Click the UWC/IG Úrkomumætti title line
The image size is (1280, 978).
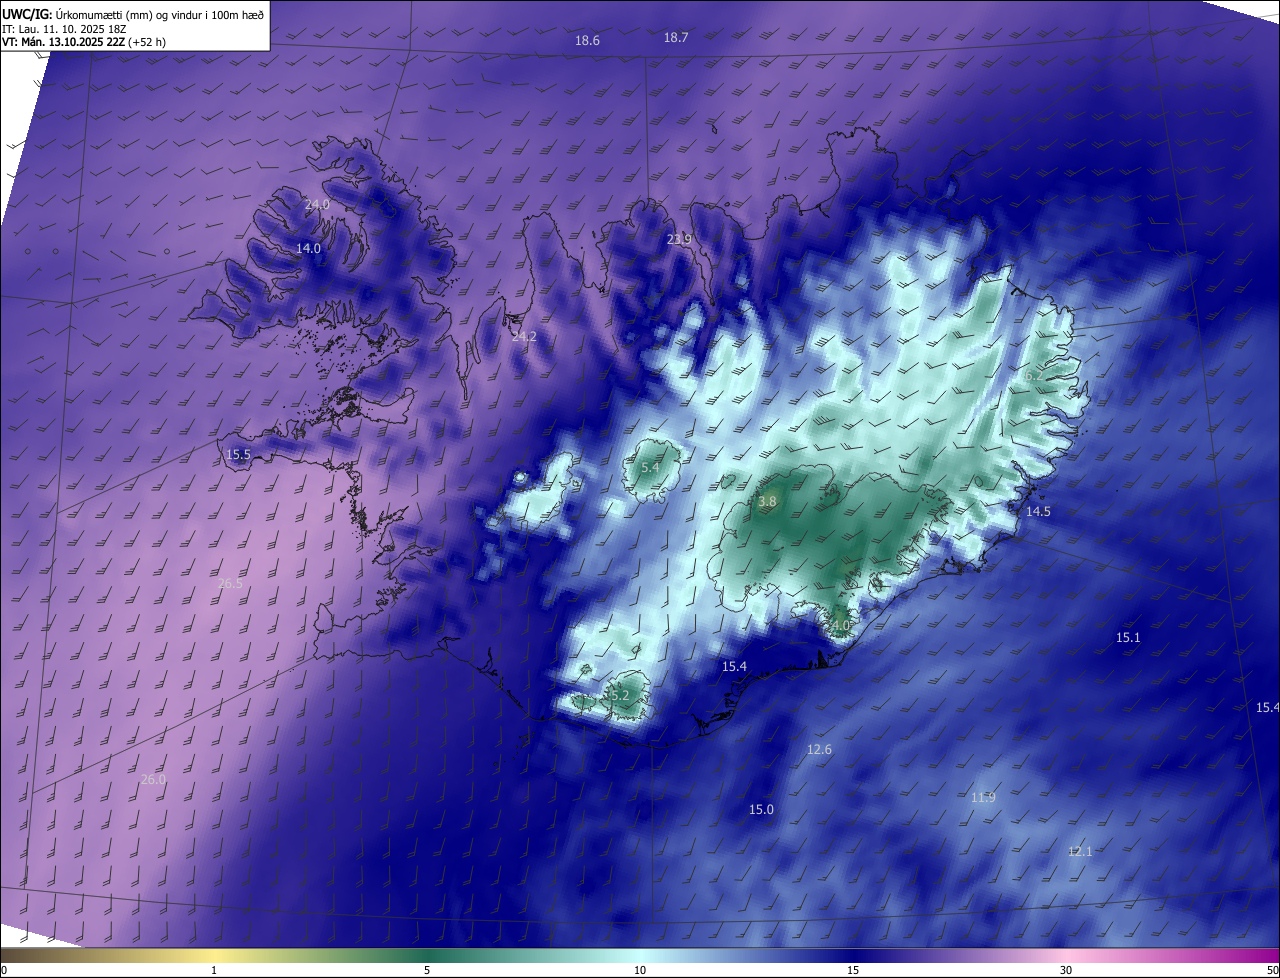point(133,13)
